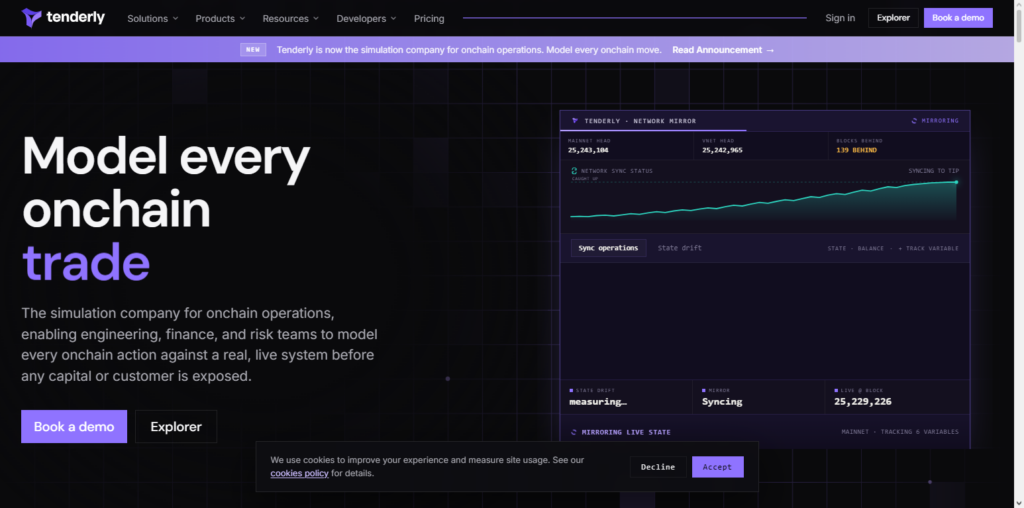Click the Mirror Syncing status

pos(722,402)
